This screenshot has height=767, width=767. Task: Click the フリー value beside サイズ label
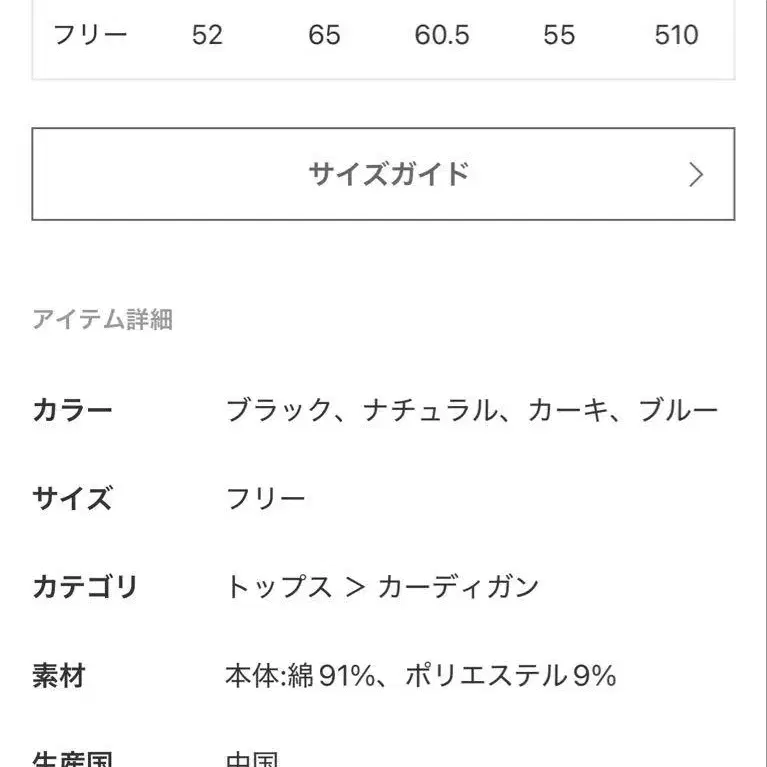point(265,498)
